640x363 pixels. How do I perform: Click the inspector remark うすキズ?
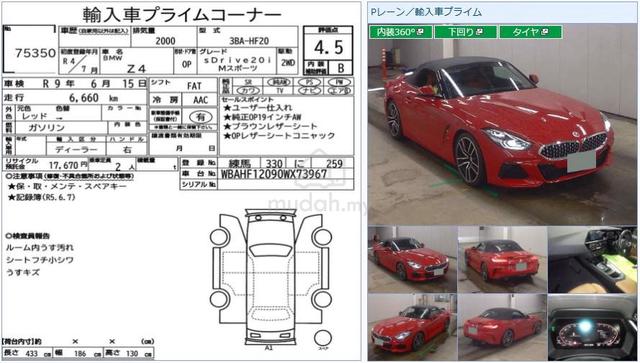click(x=23, y=272)
